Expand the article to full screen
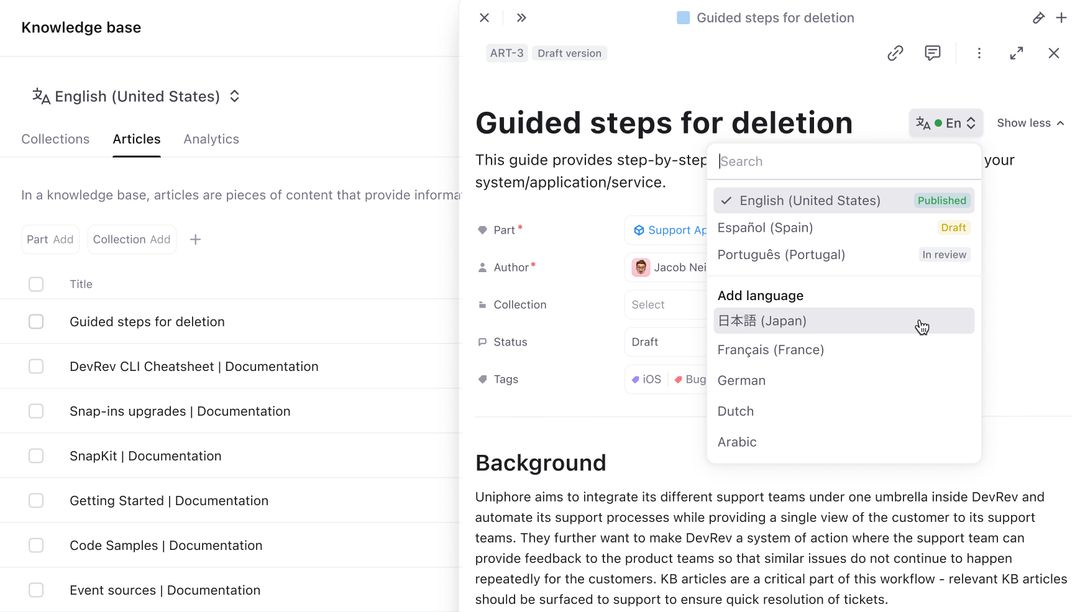This screenshot has width=1080, height=612. (1016, 52)
